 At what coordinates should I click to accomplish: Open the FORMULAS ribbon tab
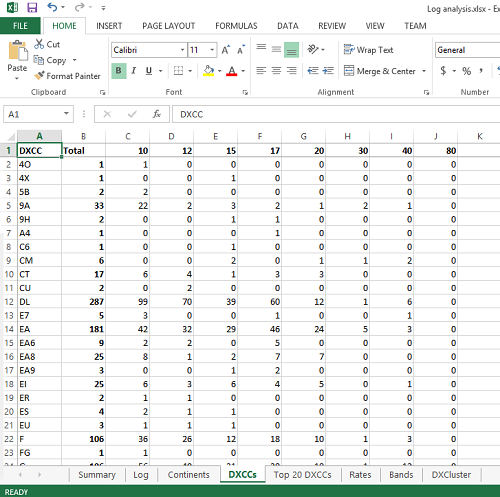pyautogui.click(x=236, y=26)
